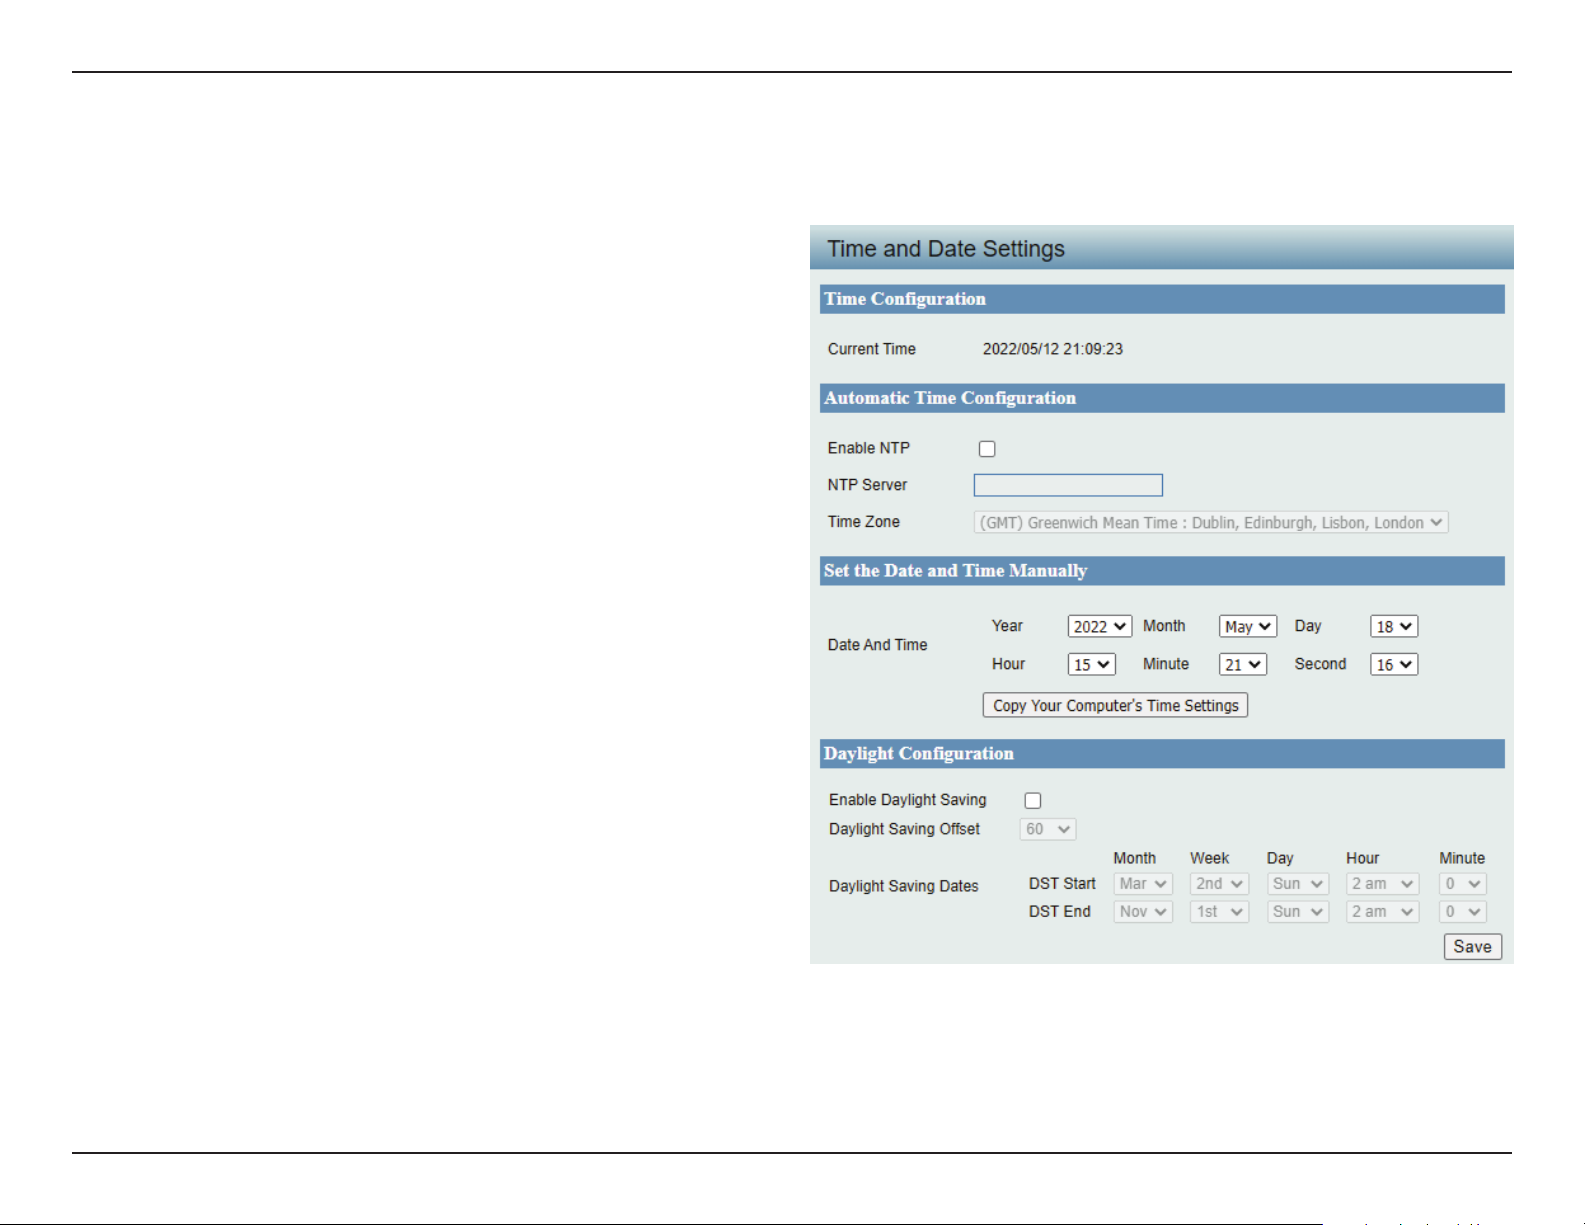The image size is (1585, 1225).
Task: Open the Year dropdown showing 2022
Action: [x=1099, y=626]
